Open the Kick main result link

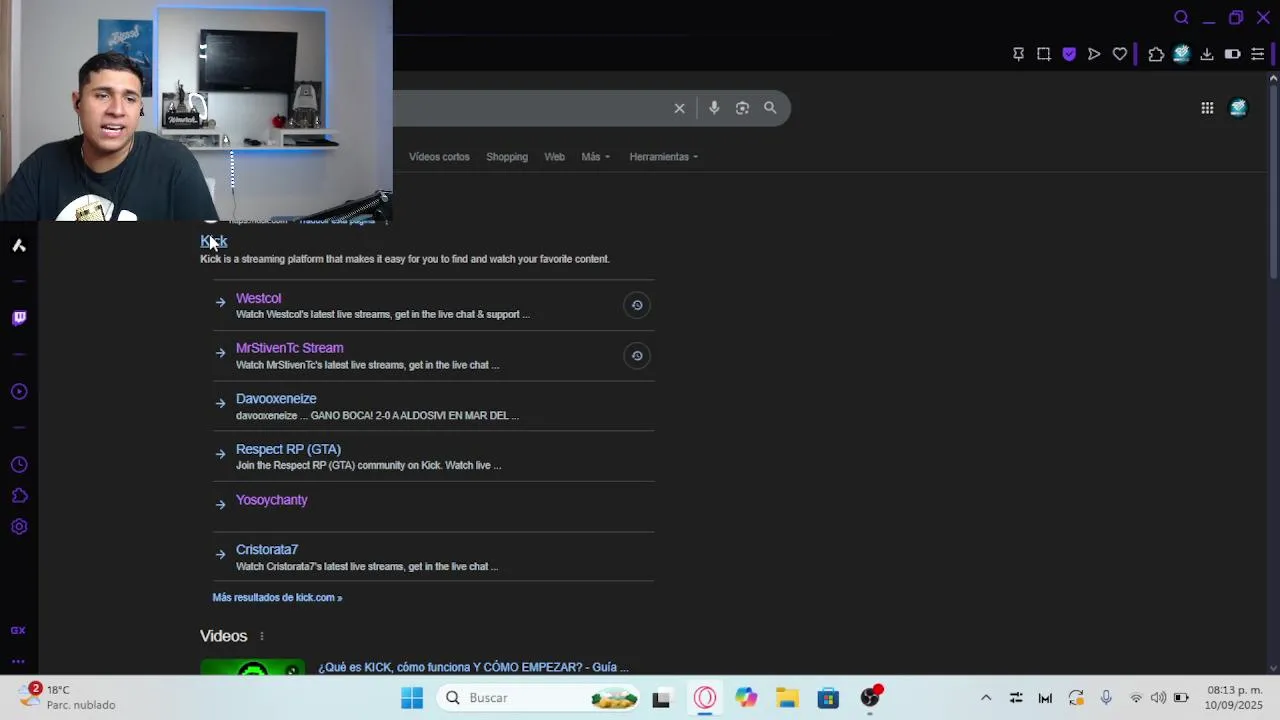tap(214, 241)
